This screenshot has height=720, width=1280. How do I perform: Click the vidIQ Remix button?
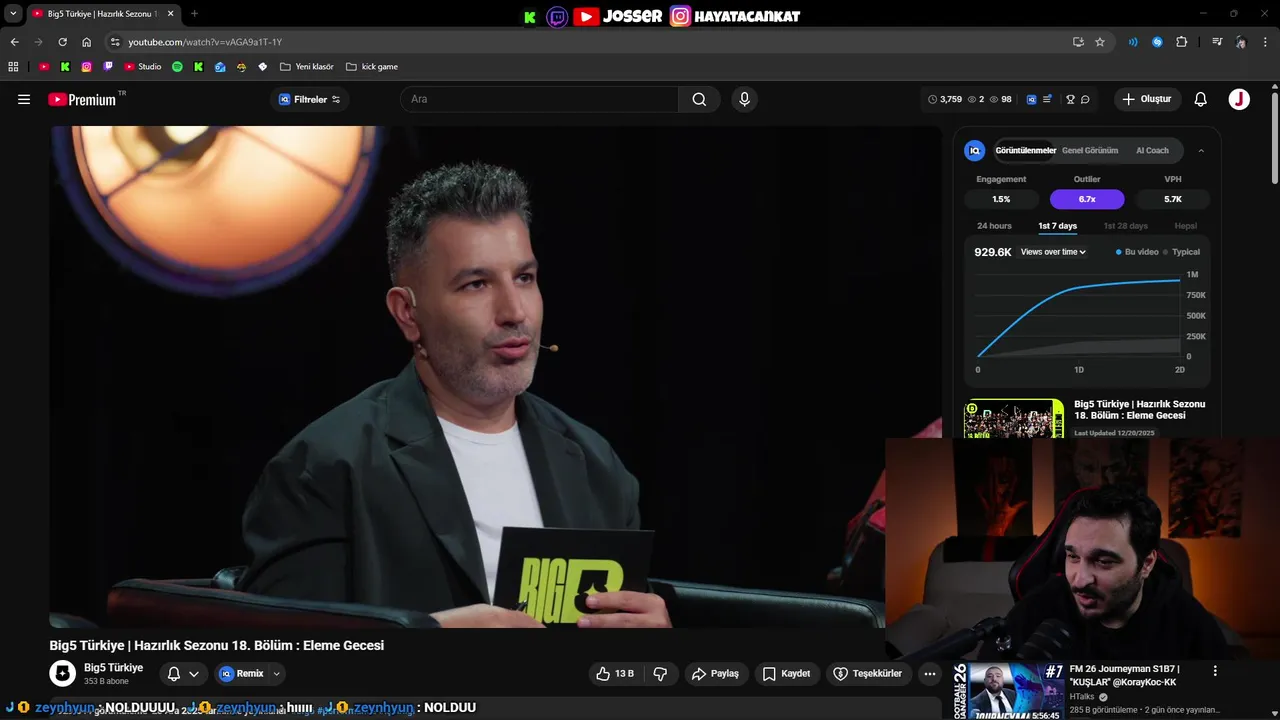coord(242,674)
